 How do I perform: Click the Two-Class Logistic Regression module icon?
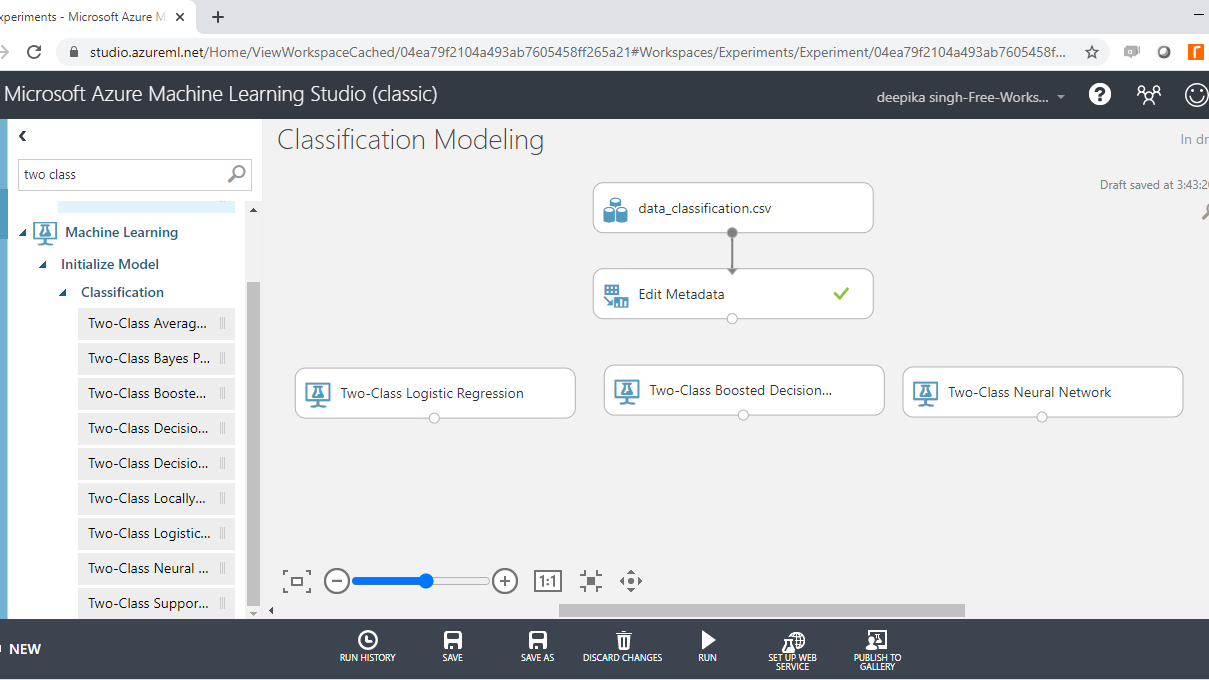point(318,393)
